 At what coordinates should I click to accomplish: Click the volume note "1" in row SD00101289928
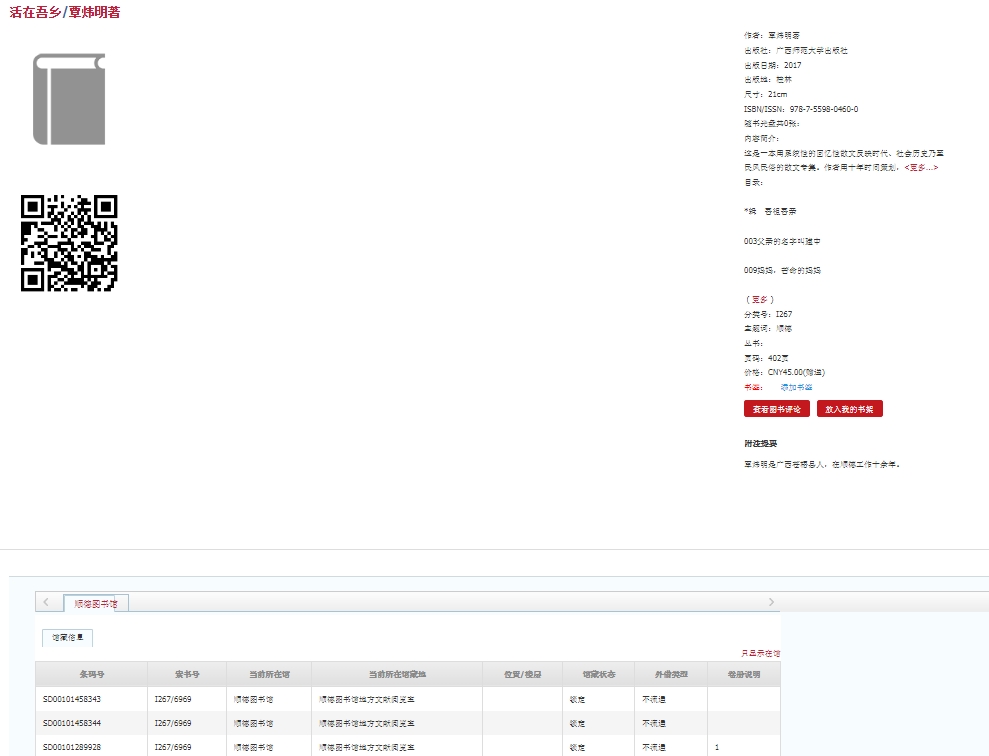pyautogui.click(x=717, y=747)
